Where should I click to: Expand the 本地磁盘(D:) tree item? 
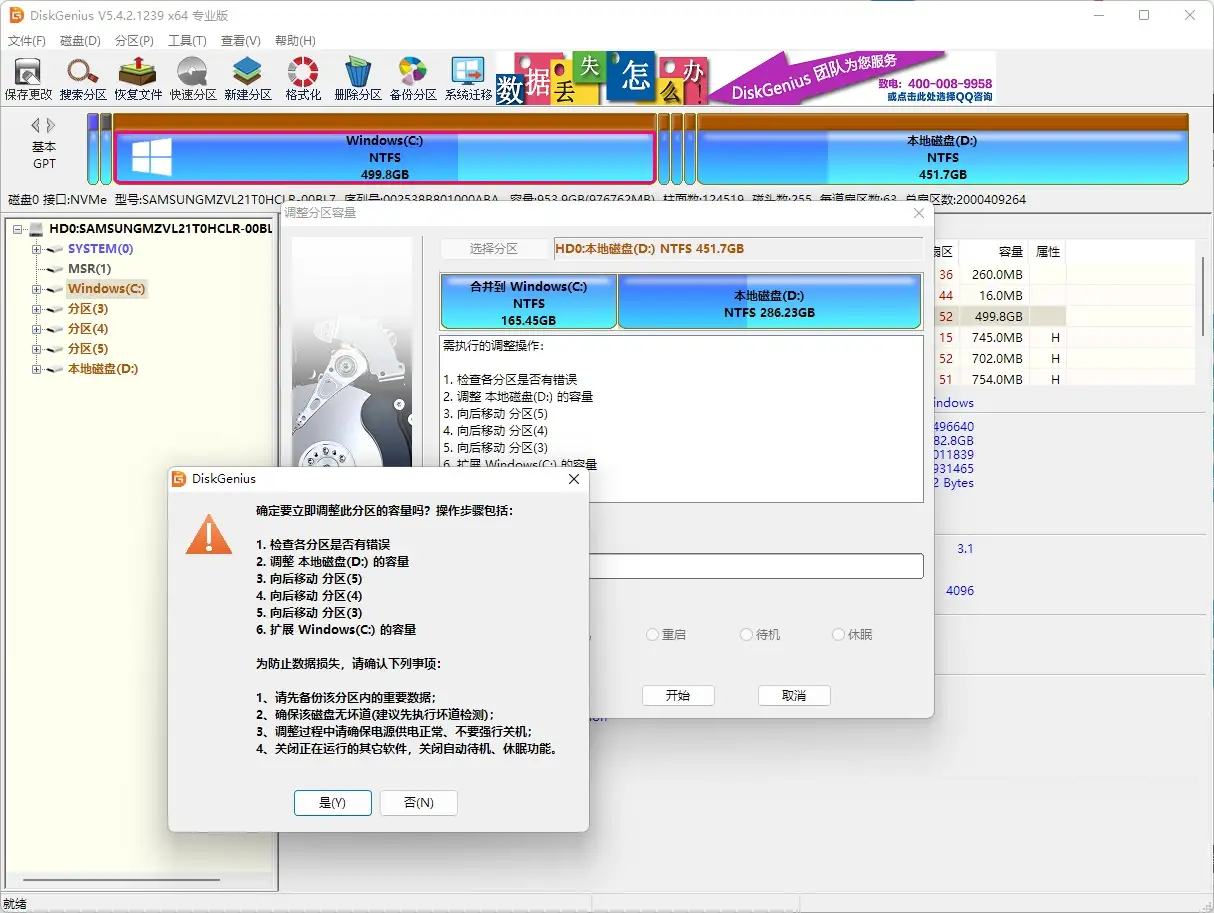35,368
